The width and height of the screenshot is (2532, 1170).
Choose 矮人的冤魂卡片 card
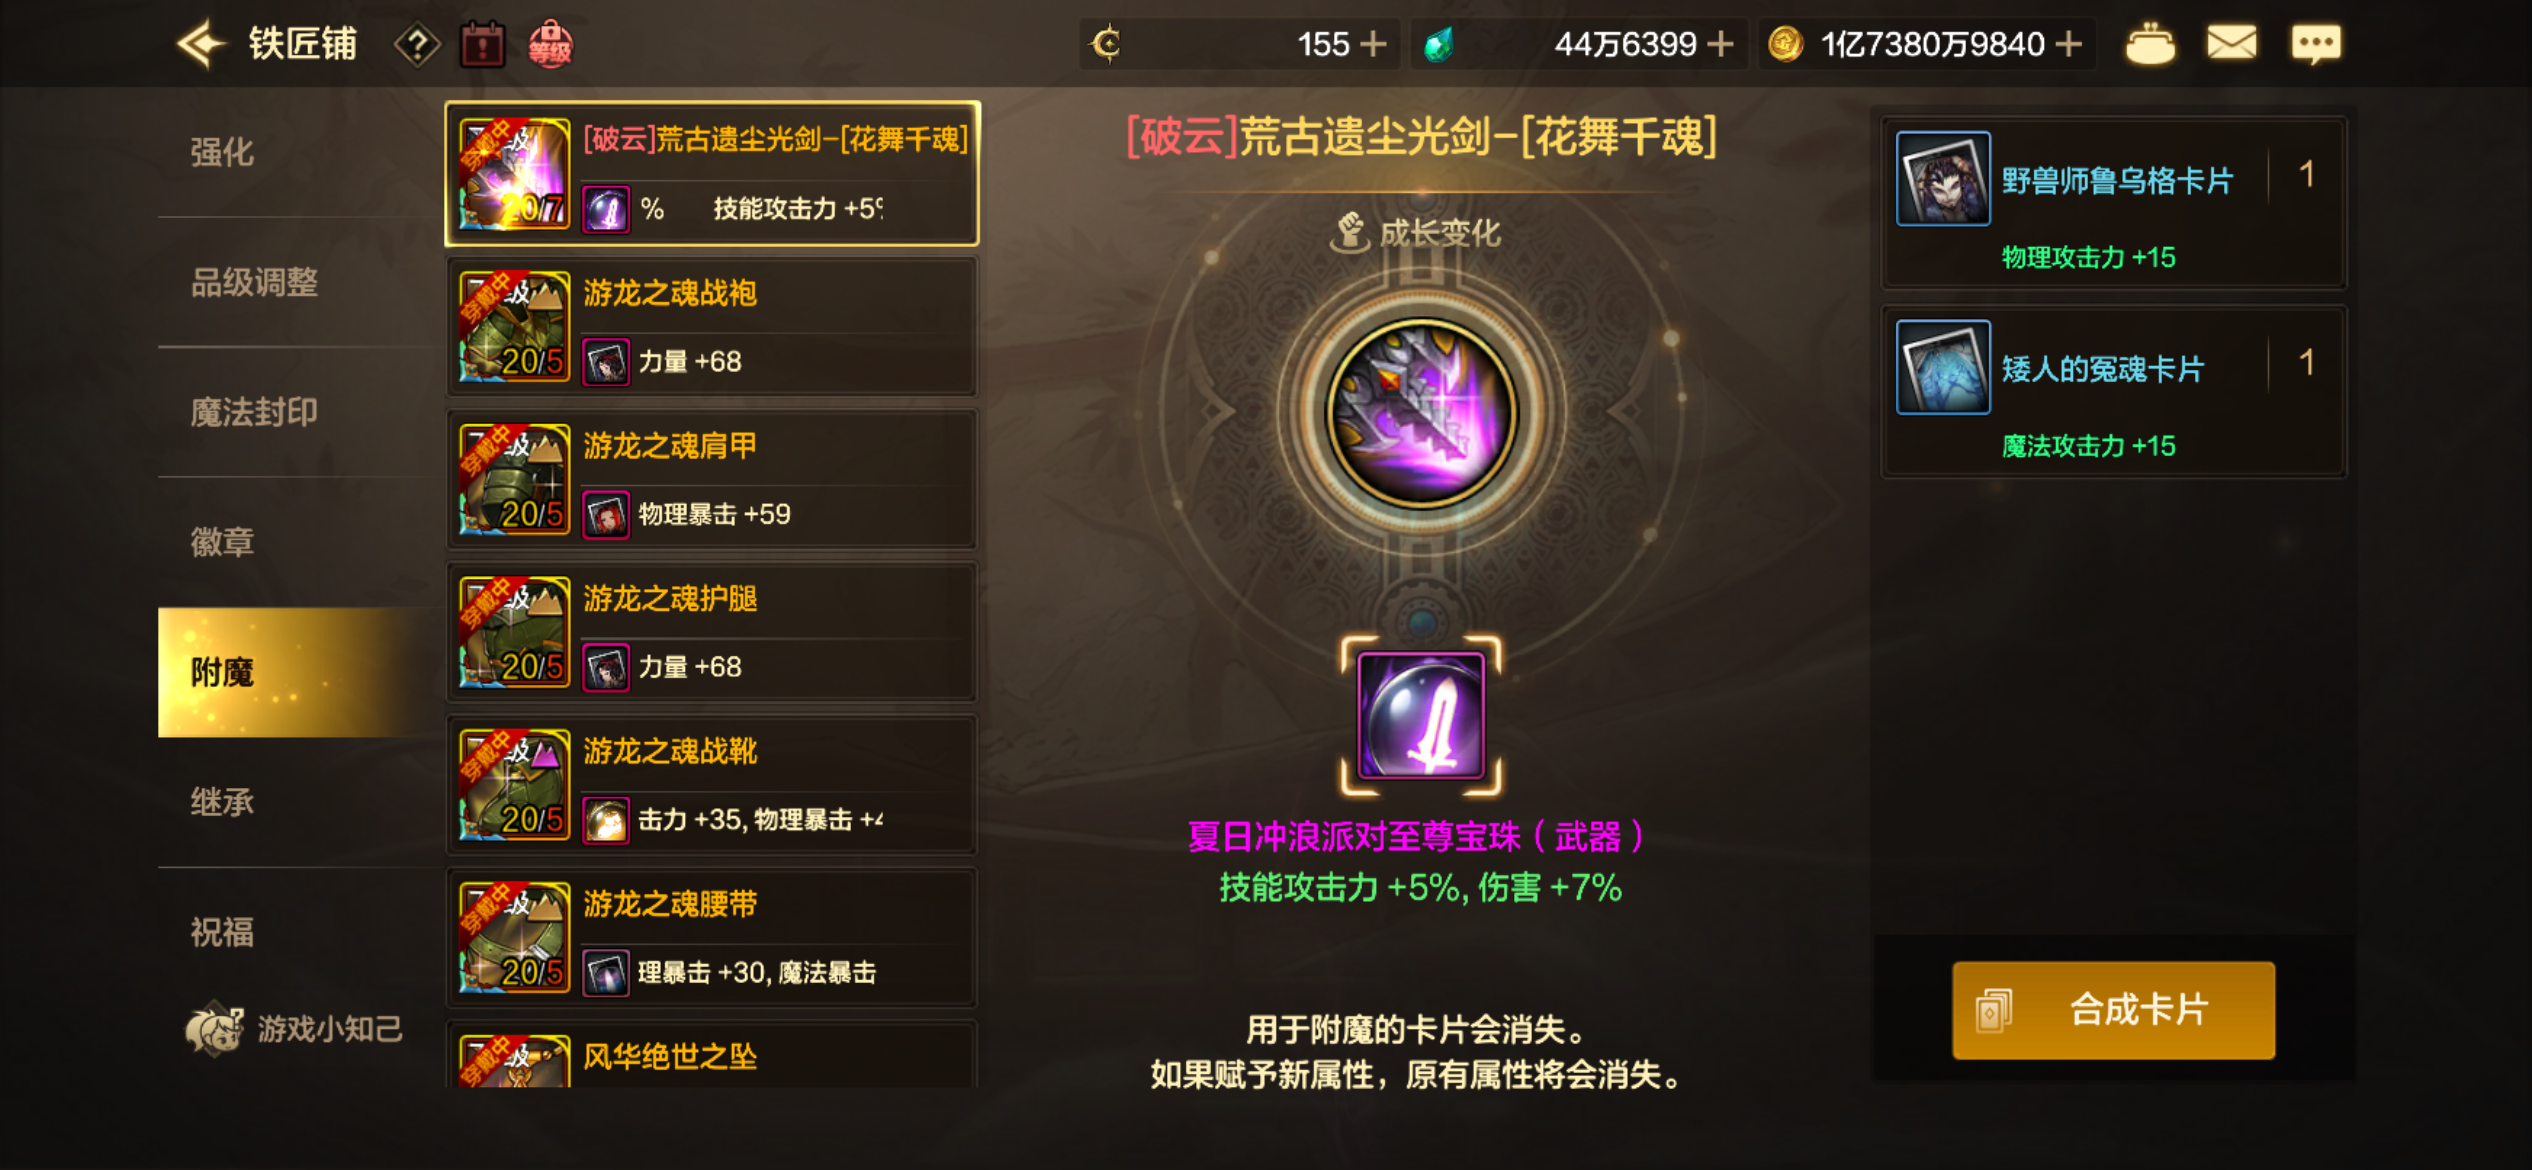2113,392
